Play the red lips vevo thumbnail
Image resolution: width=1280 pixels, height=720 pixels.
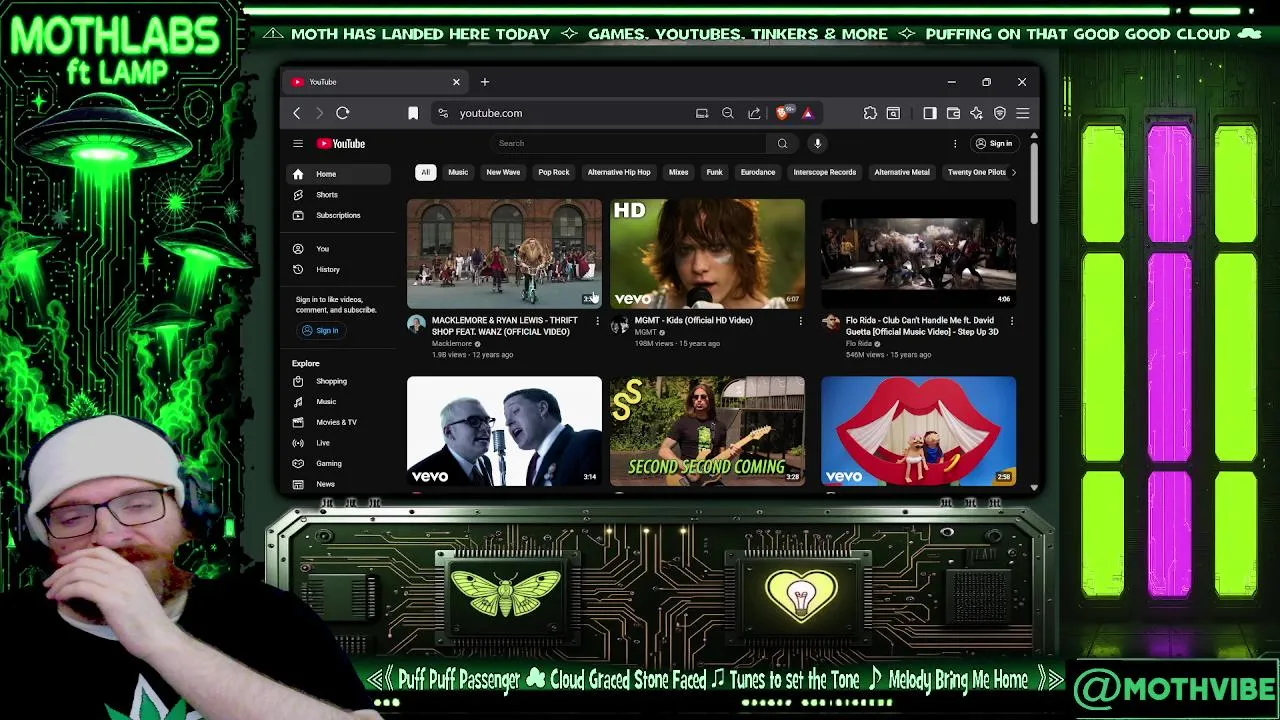pyautogui.click(x=918, y=431)
